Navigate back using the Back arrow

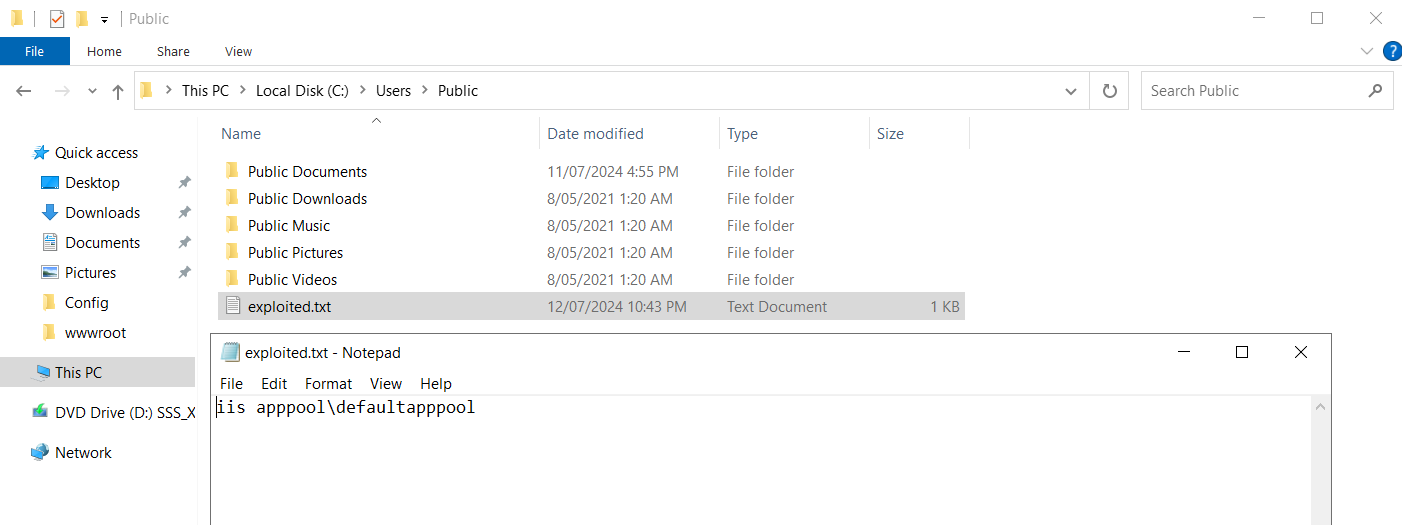(x=25, y=91)
